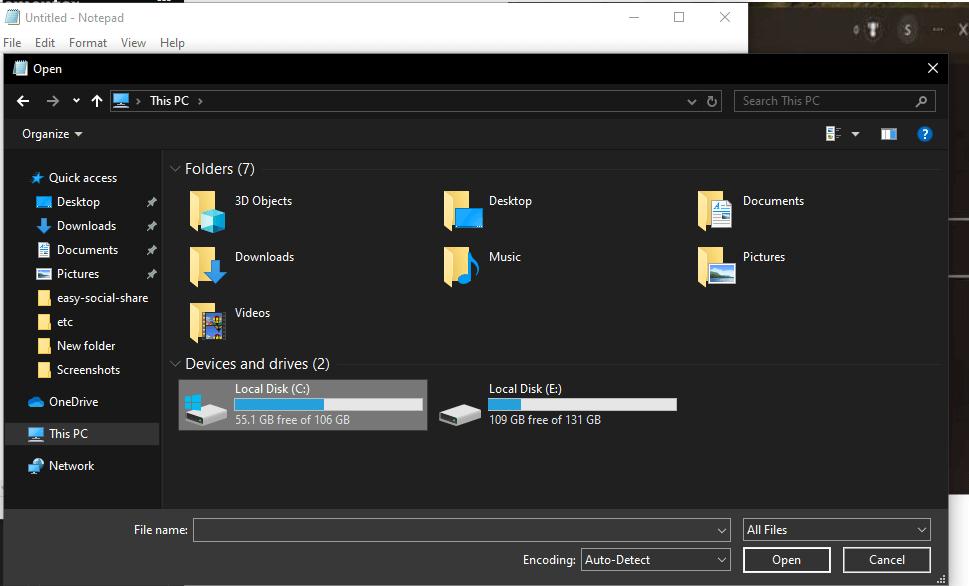Open Notepad File menu

[x=12, y=43]
